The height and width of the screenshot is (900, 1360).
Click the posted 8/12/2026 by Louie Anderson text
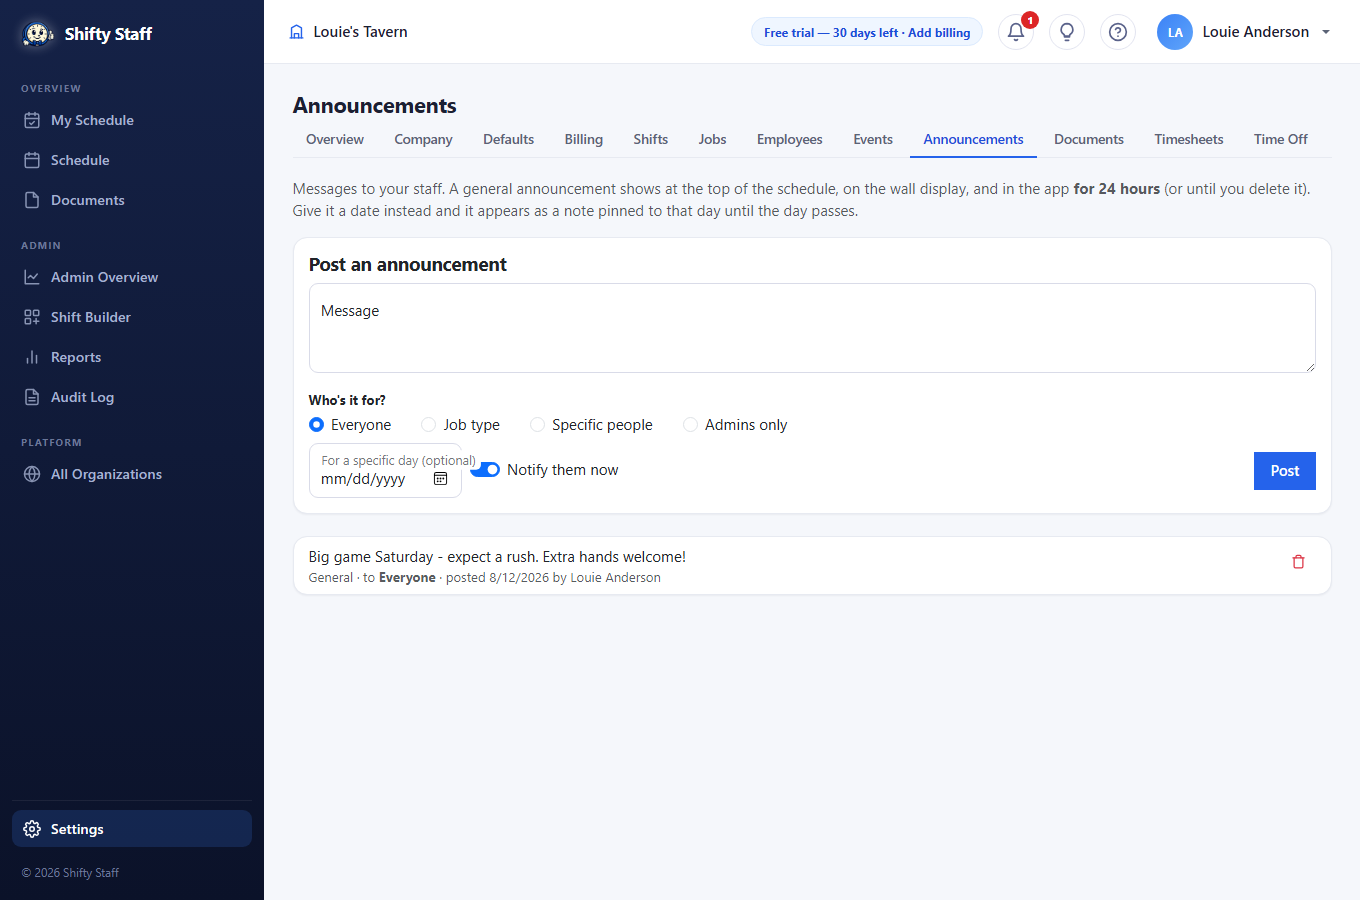tap(553, 578)
